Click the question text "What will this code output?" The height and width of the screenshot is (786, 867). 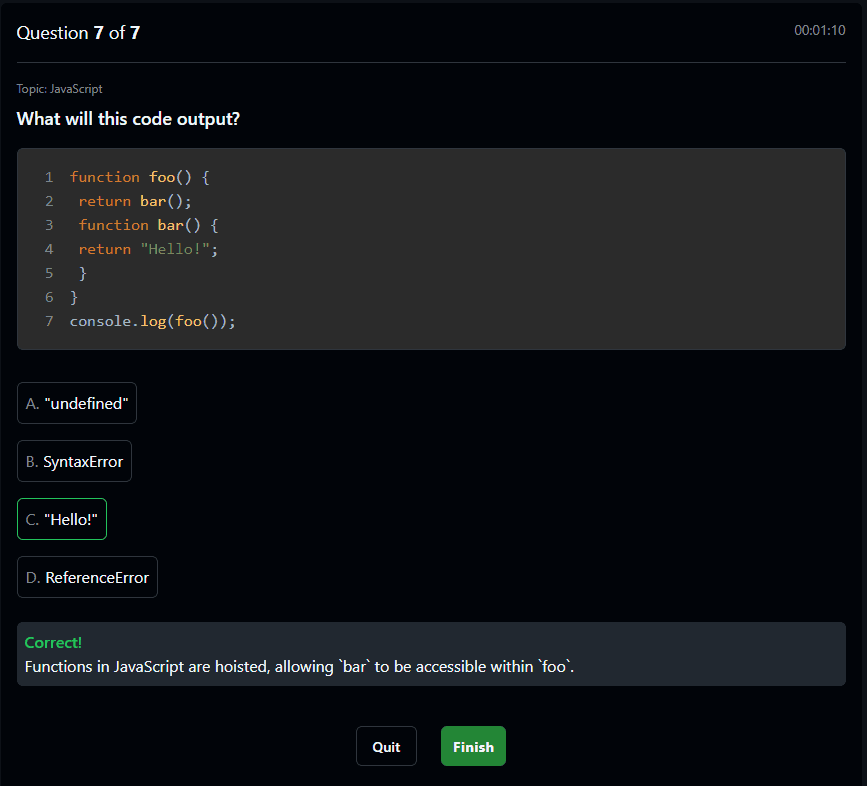tap(128, 118)
